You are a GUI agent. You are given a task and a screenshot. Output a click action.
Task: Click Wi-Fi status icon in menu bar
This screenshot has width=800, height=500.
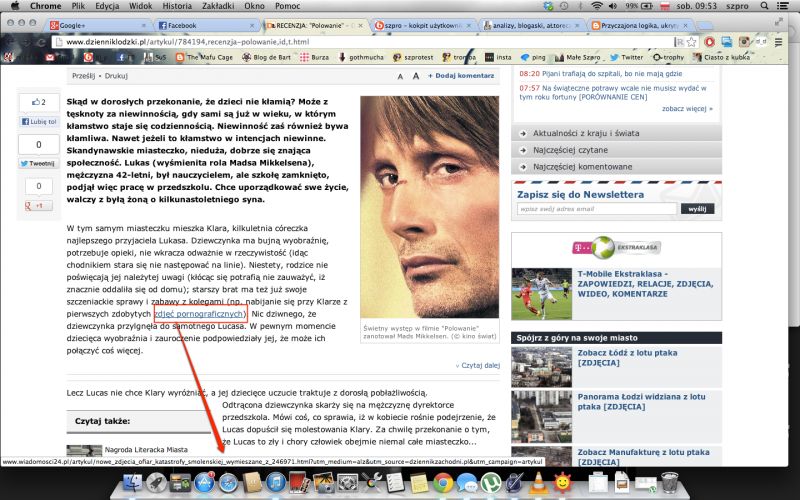tap(596, 6)
